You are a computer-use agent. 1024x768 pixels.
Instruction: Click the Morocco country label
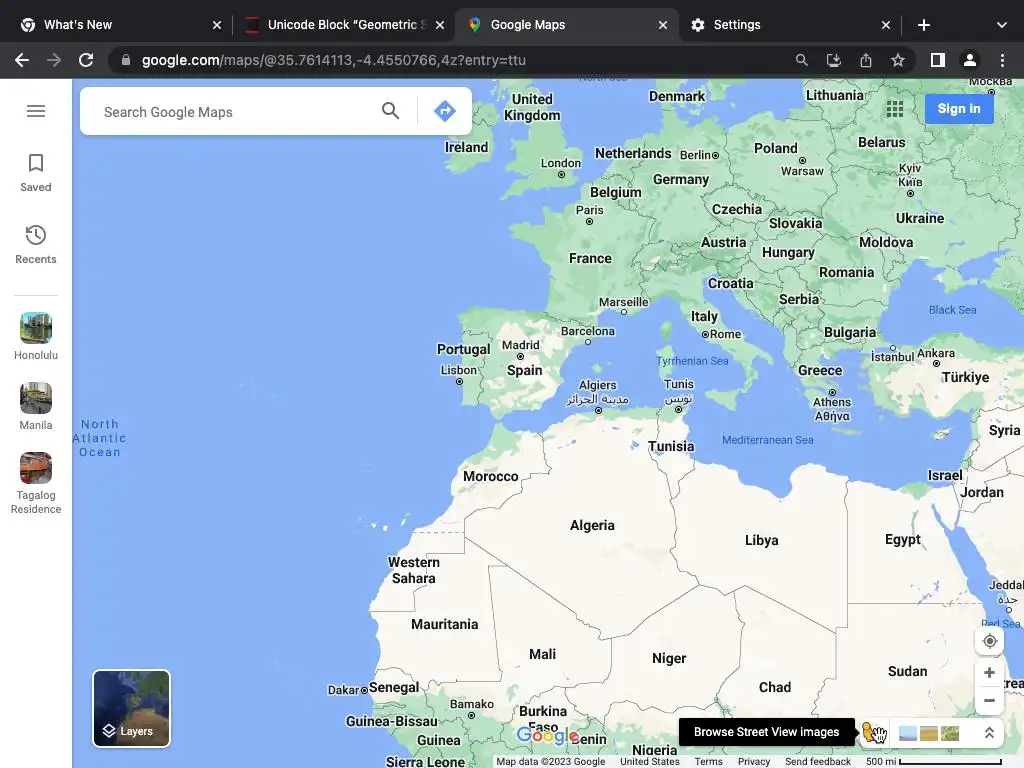point(490,476)
